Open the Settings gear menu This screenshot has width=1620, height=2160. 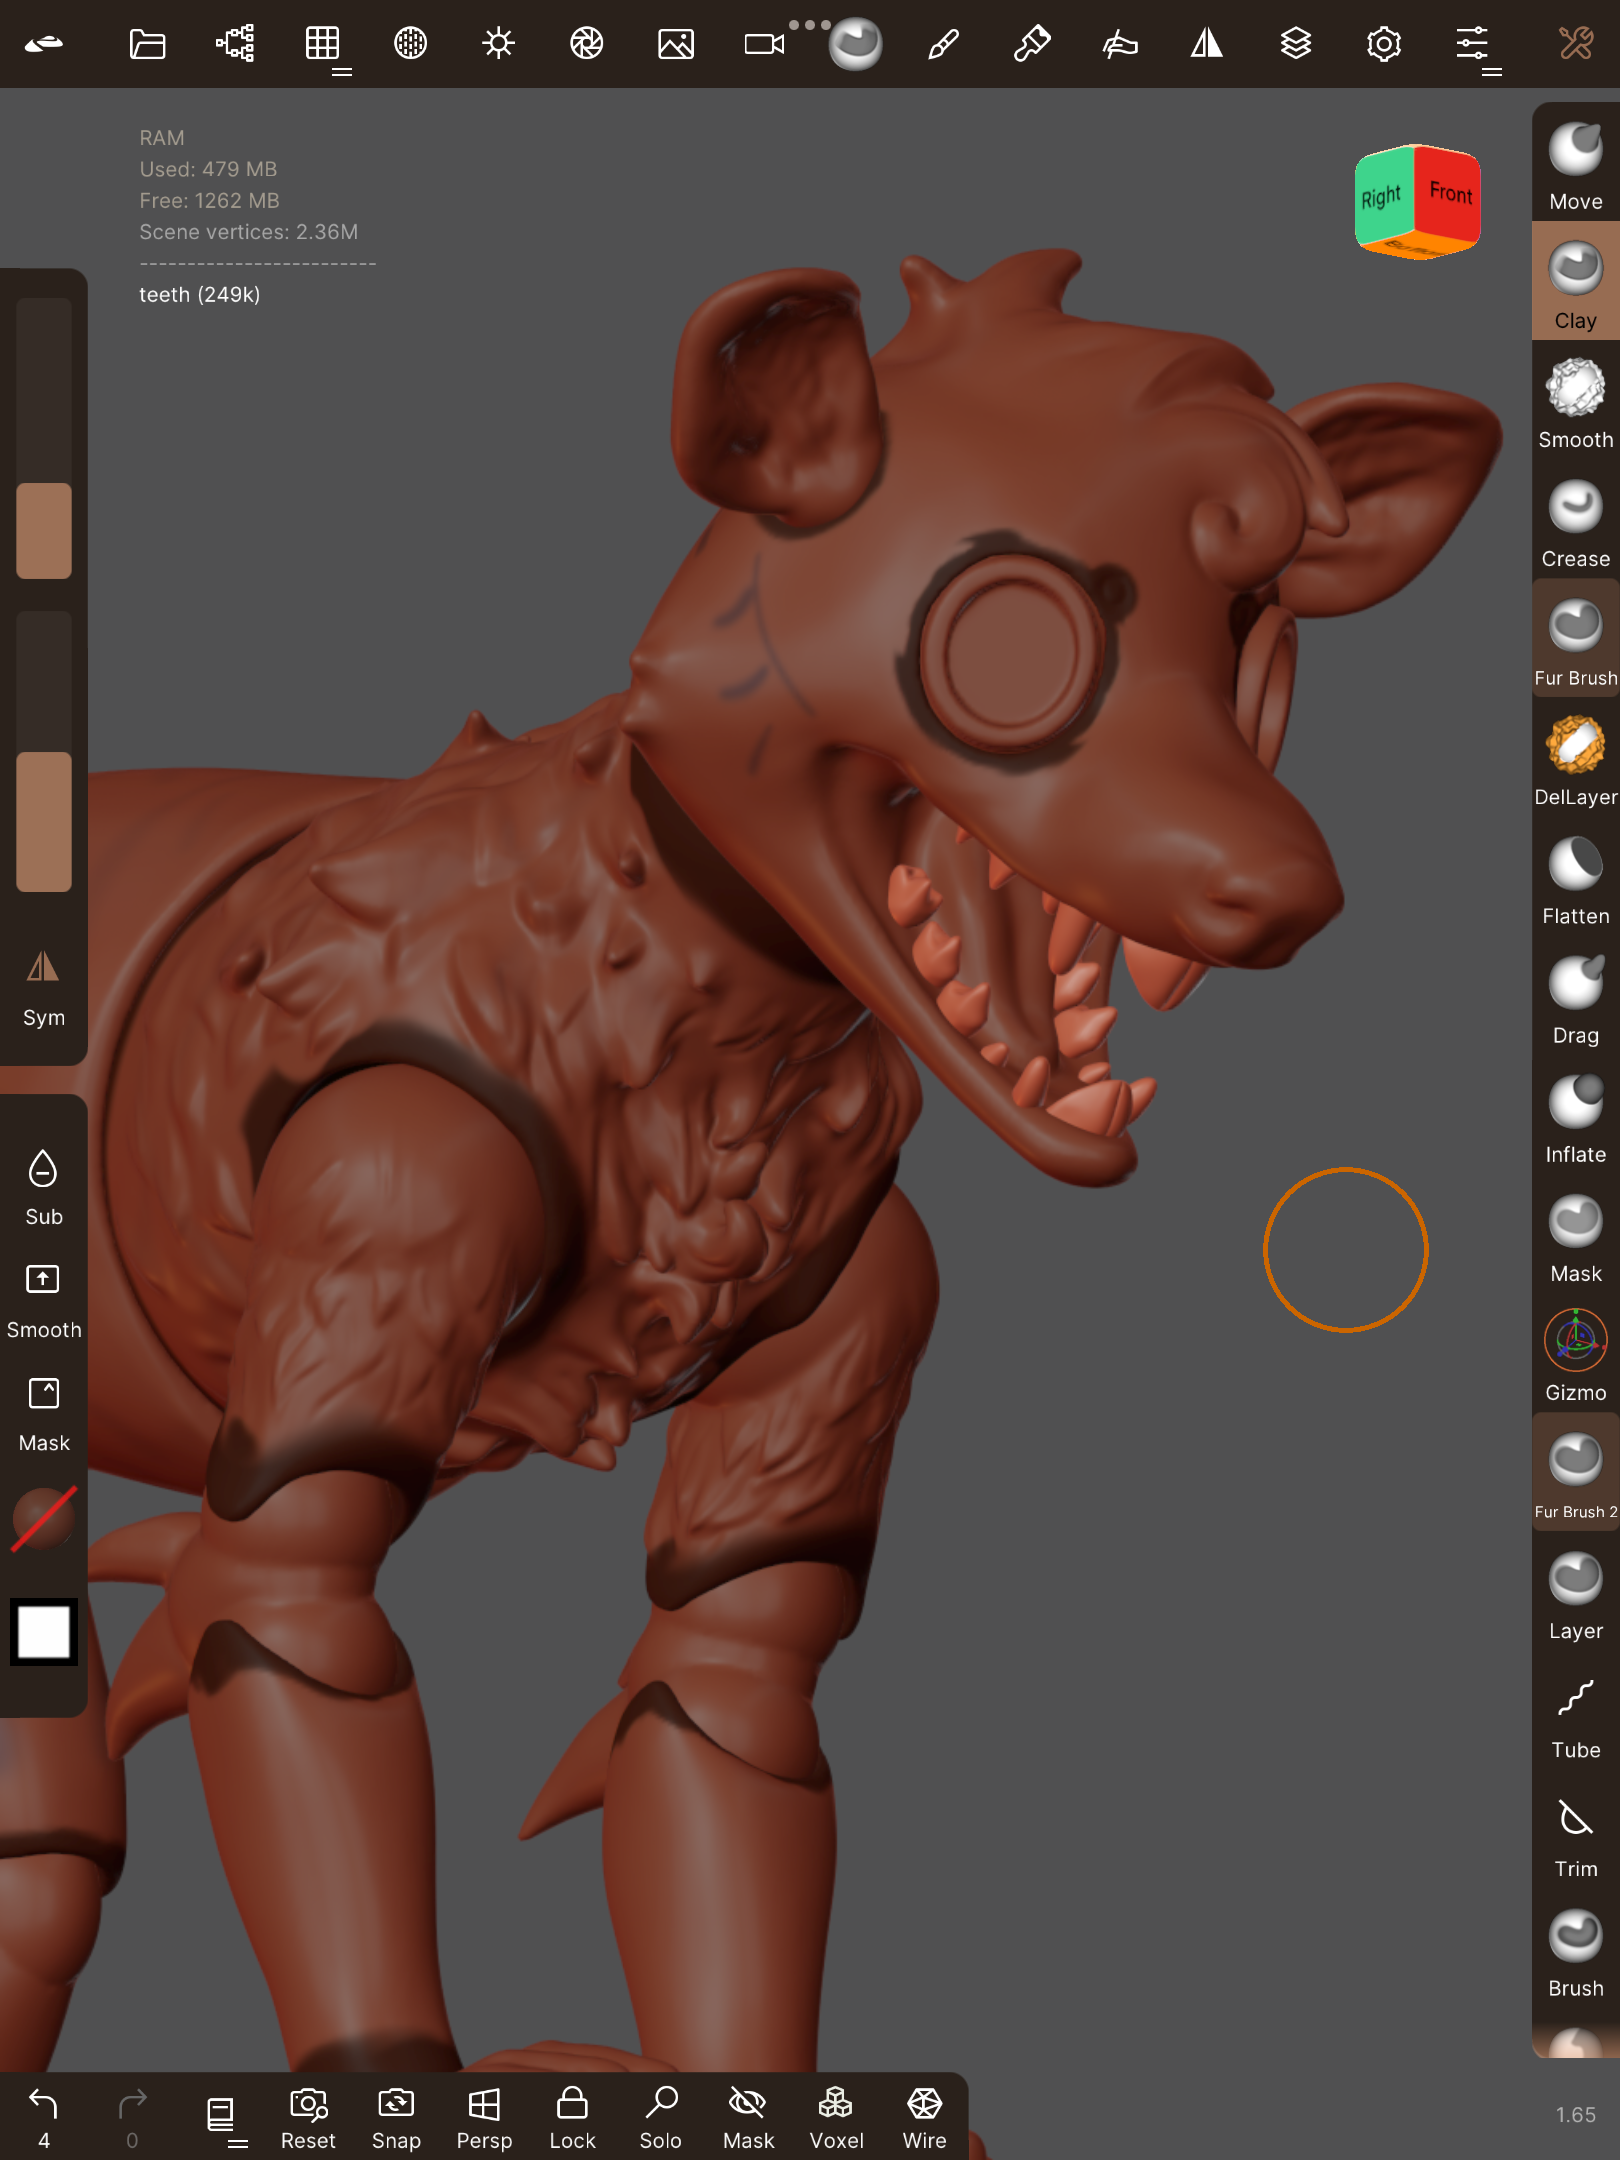coord(1383,44)
